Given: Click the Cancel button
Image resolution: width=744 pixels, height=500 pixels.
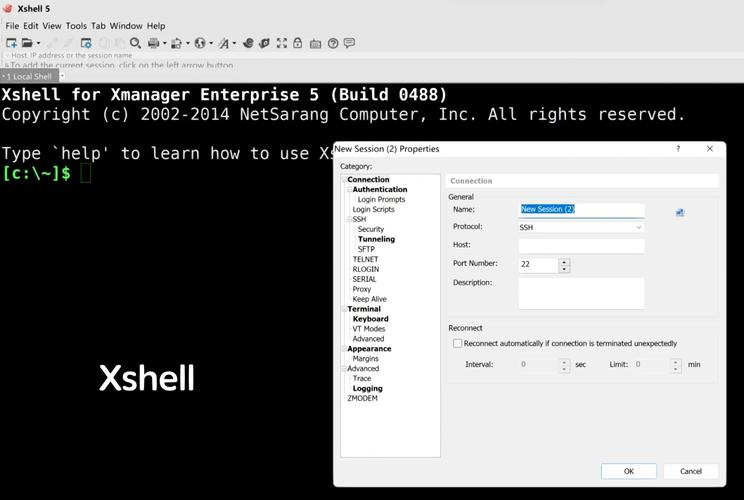Looking at the screenshot, I should point(690,471).
